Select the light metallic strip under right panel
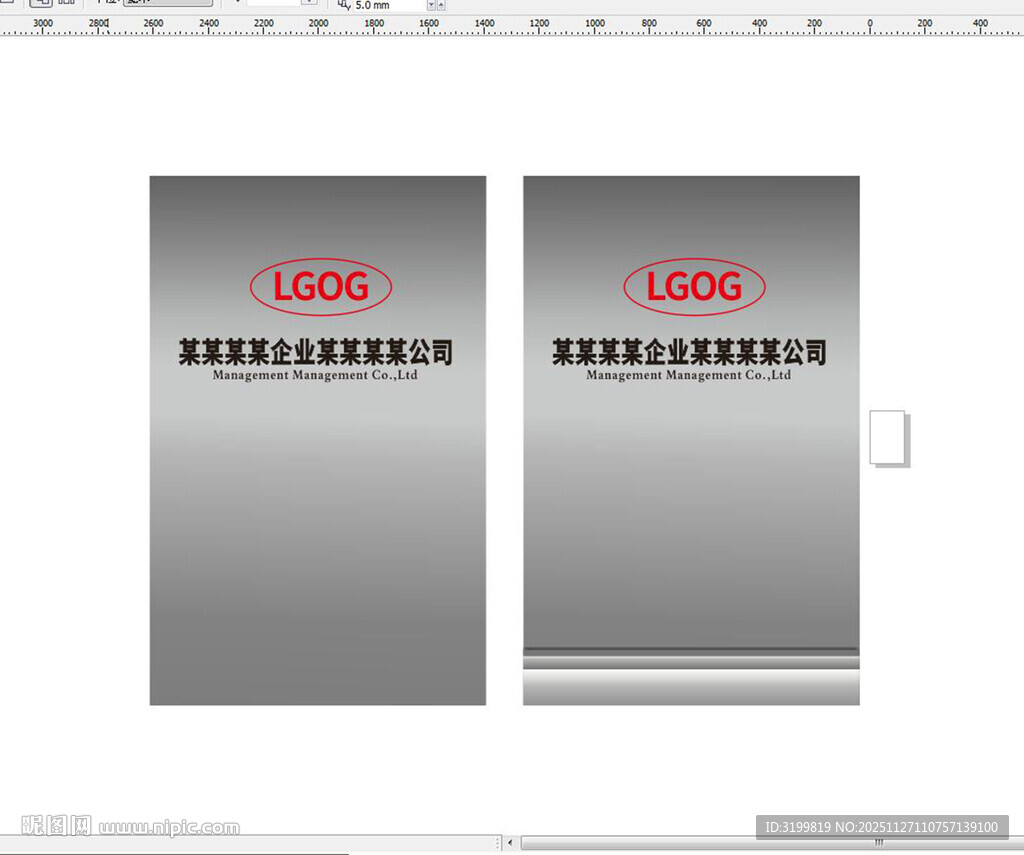Viewport: 1024px width, 855px height. [x=691, y=688]
